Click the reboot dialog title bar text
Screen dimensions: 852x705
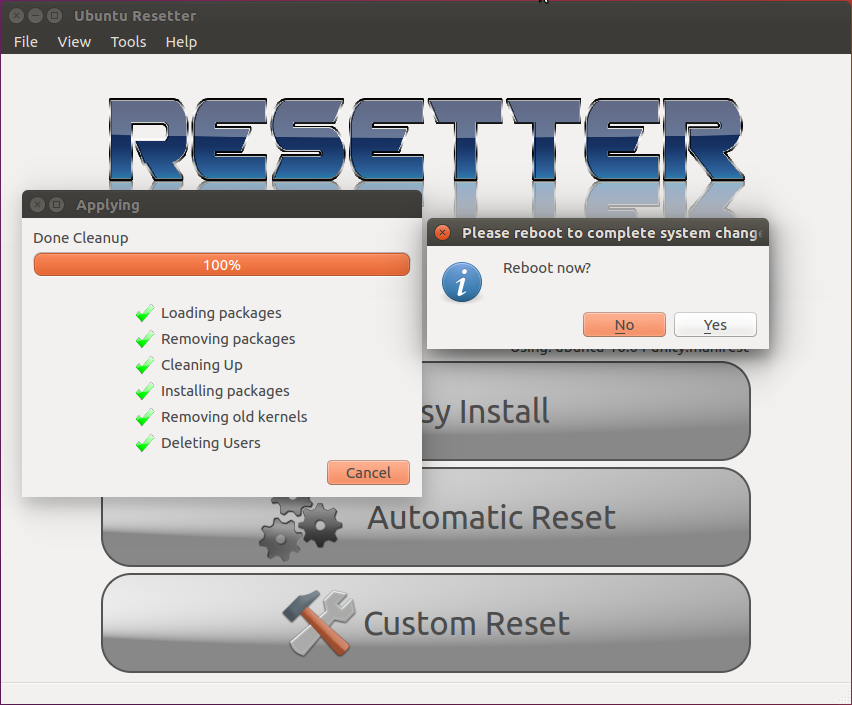point(611,233)
